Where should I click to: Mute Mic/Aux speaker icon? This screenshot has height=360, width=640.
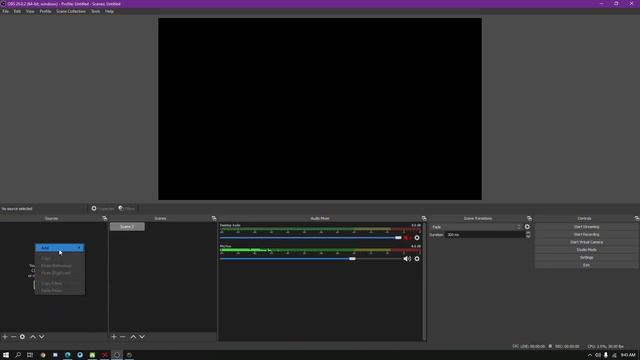tap(407, 259)
